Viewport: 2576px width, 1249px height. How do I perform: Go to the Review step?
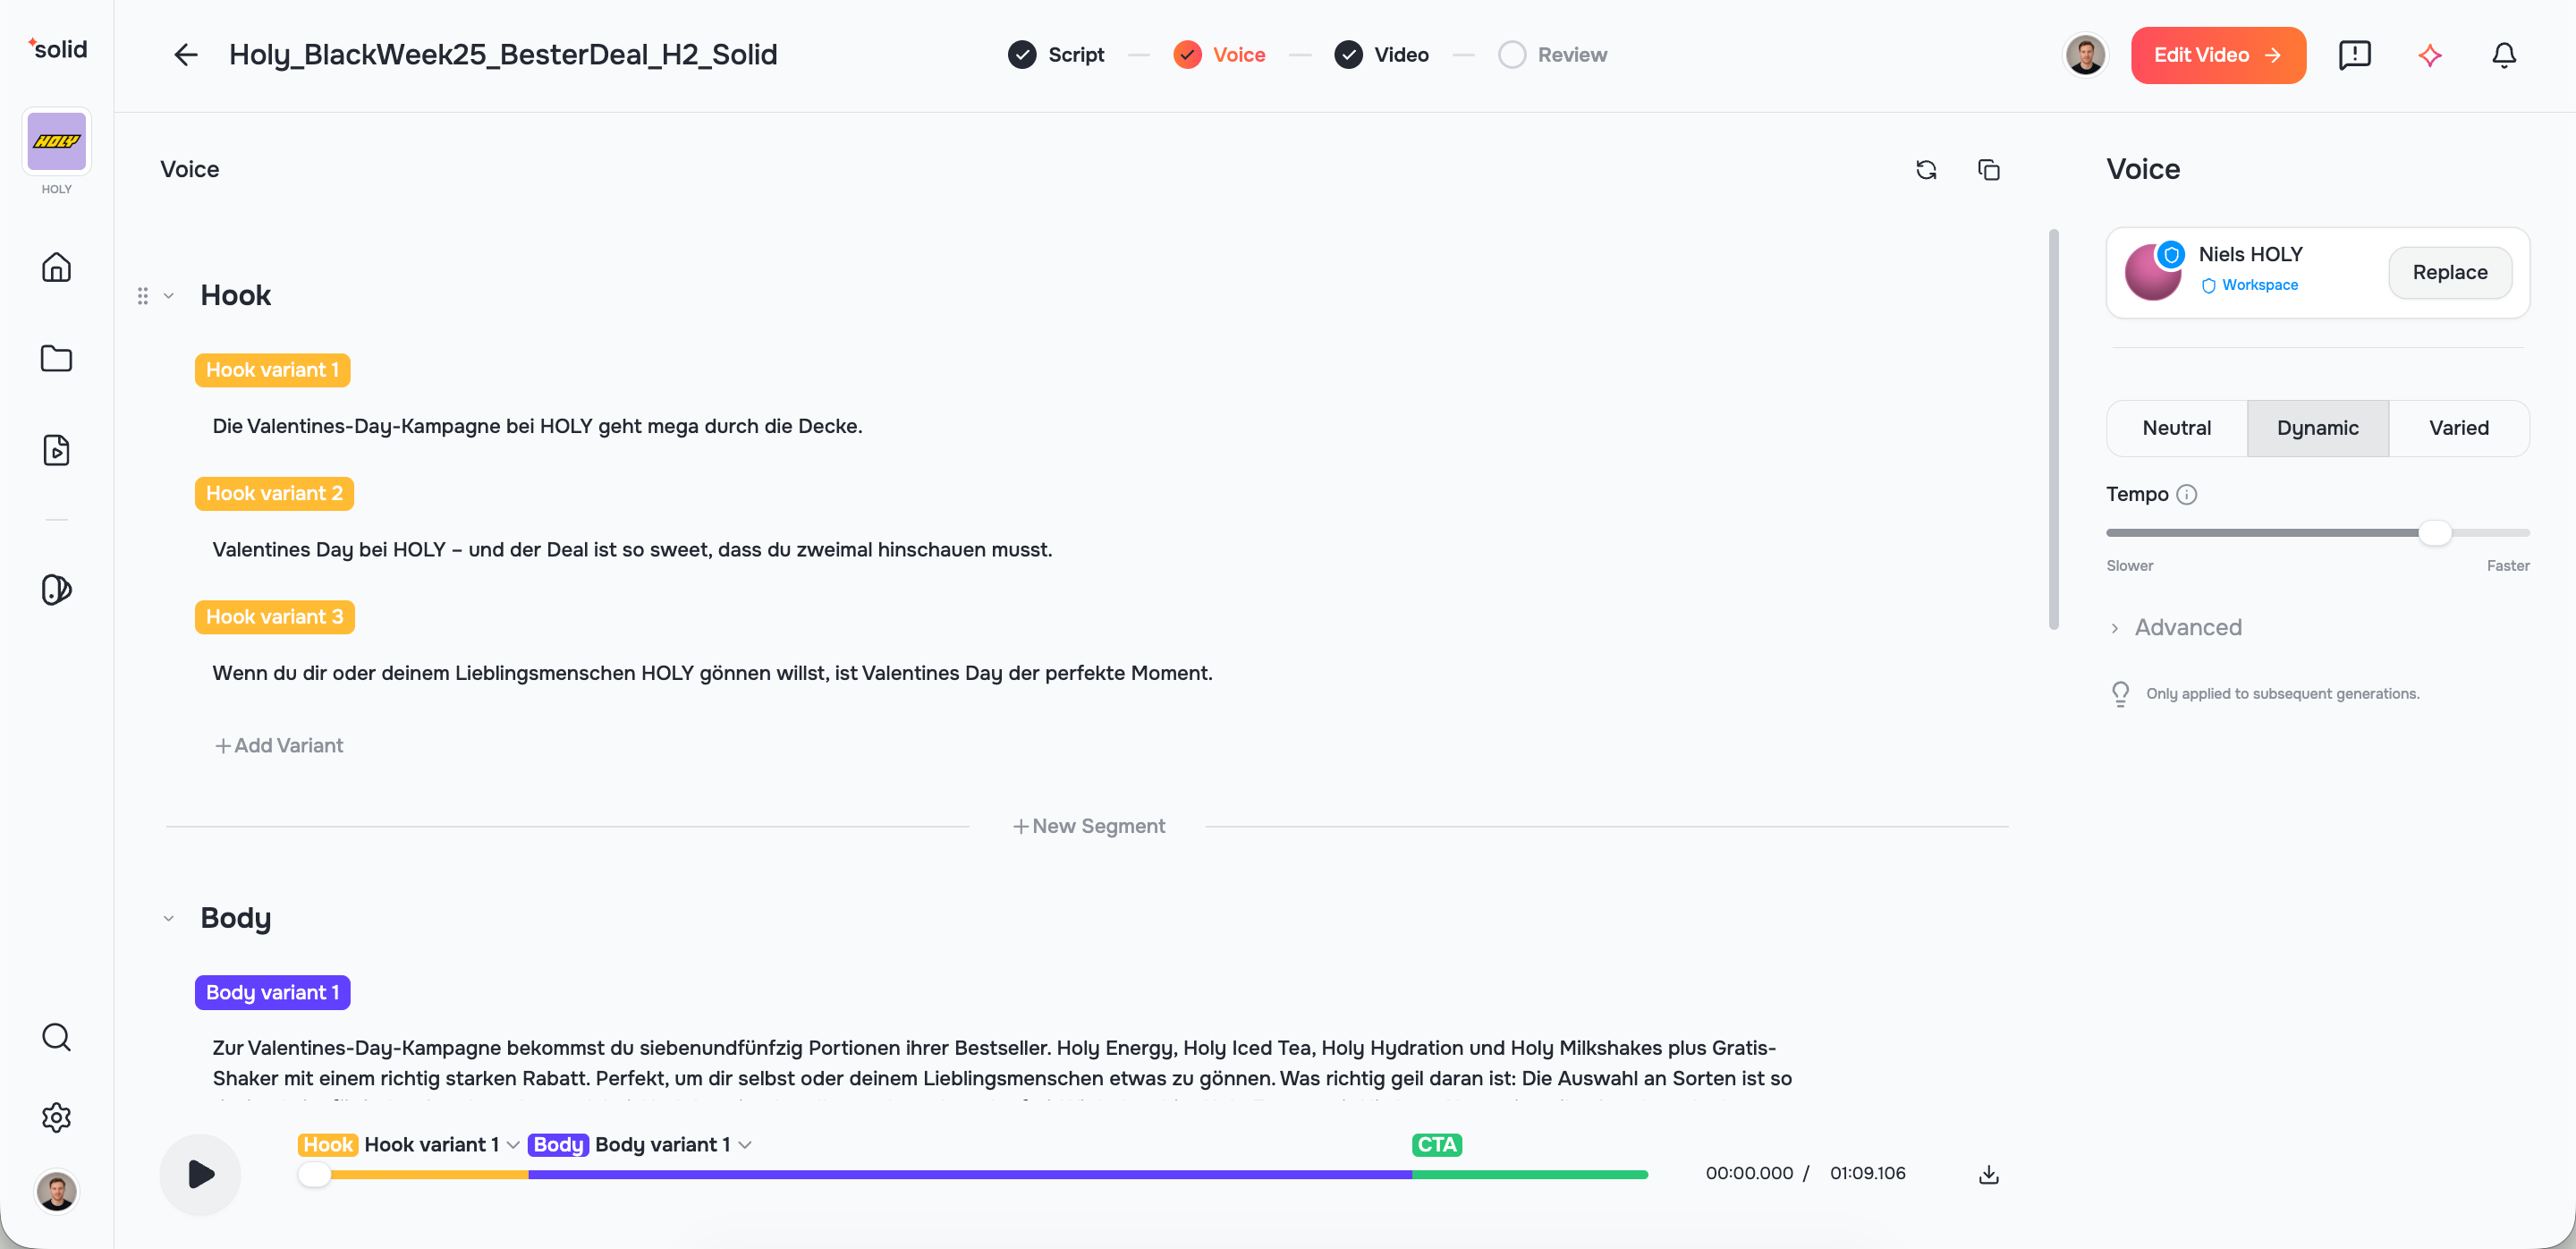[x=1552, y=55]
